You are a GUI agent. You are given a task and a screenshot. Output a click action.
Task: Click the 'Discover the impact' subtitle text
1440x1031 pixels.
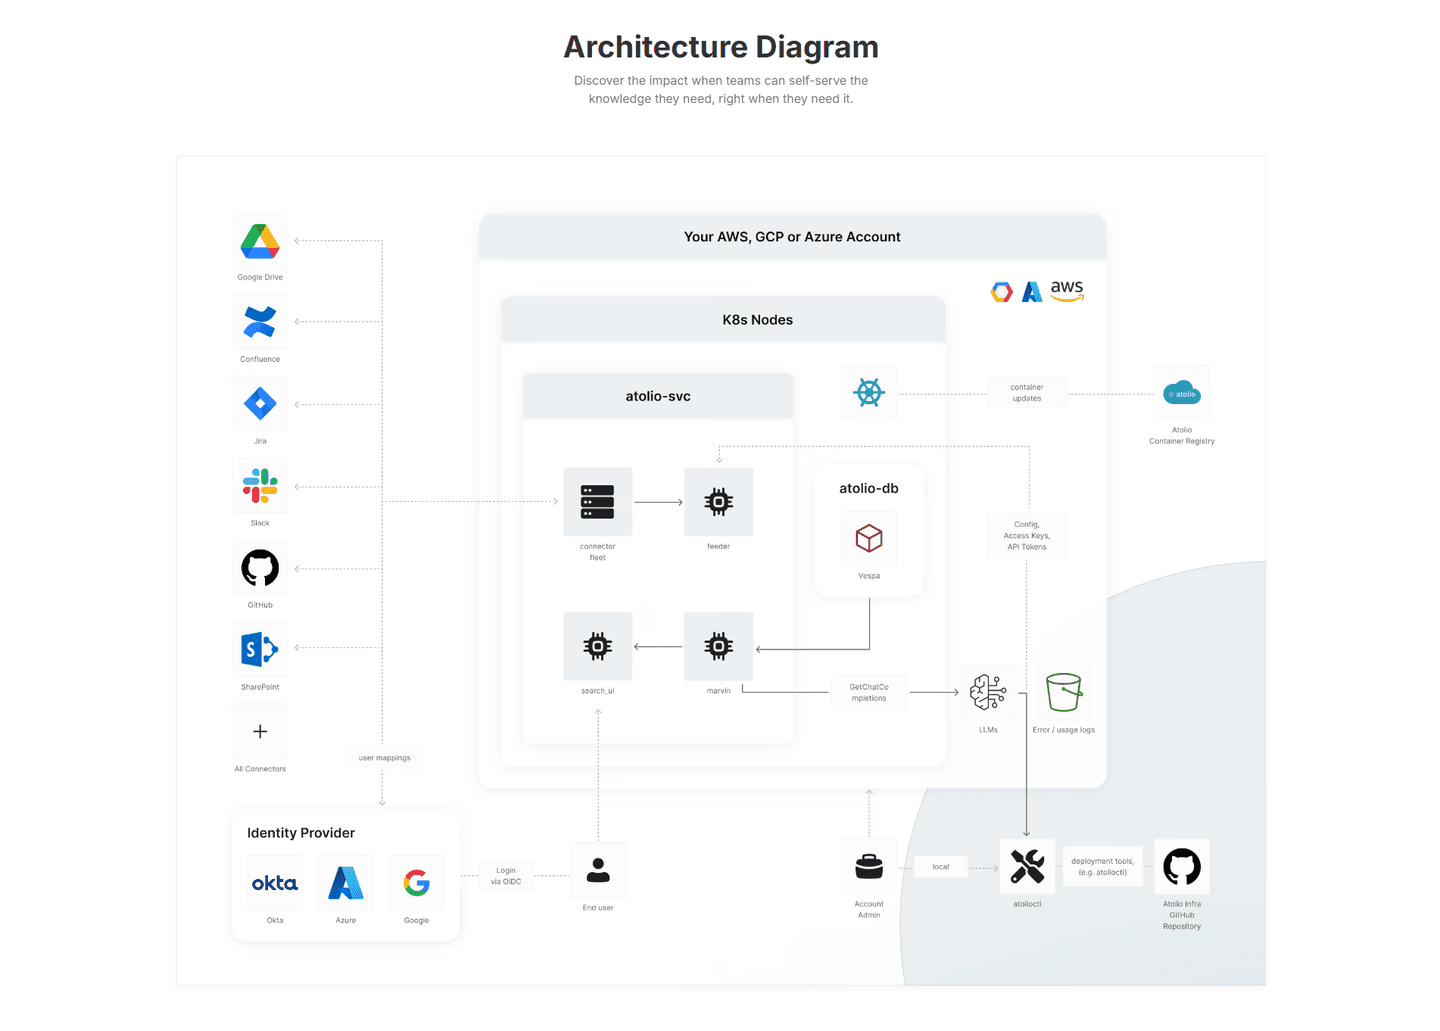pos(721,90)
